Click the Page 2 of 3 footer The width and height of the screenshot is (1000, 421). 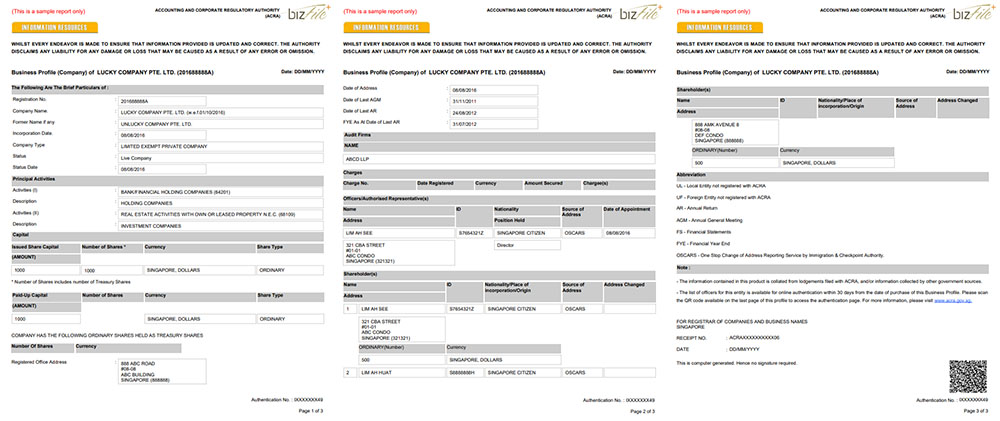click(x=643, y=412)
